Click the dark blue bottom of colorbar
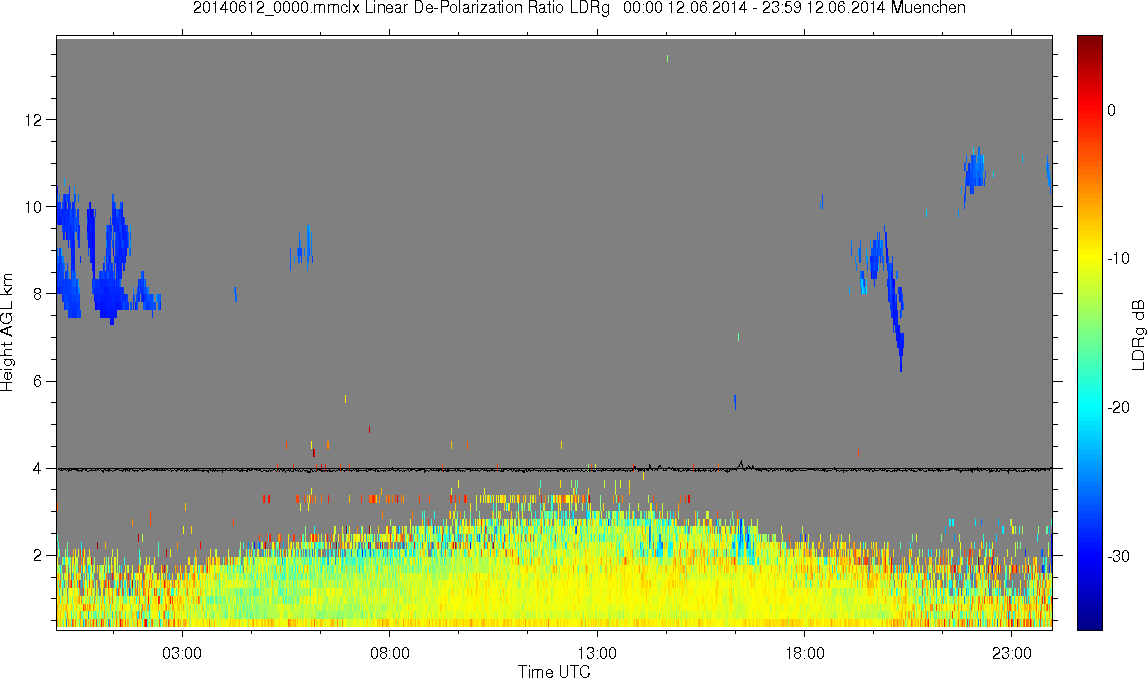The image size is (1147, 678). click(x=1089, y=620)
